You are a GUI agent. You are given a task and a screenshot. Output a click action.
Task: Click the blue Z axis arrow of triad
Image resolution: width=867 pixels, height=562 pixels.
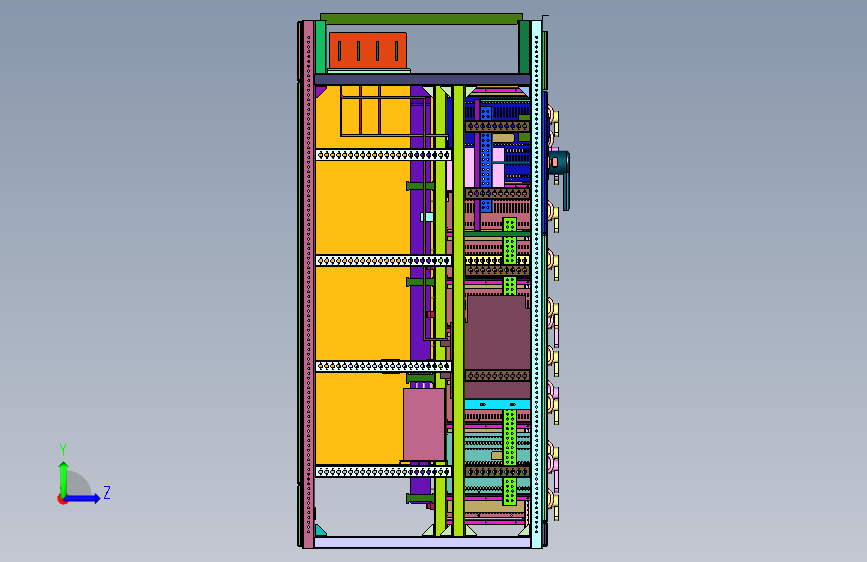[x=83, y=498]
